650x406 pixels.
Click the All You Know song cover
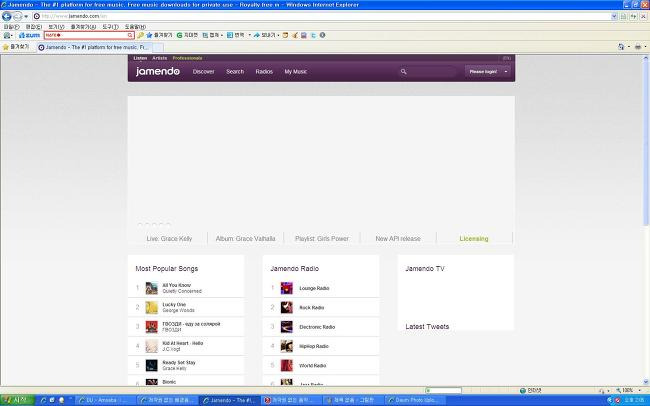pos(152,288)
